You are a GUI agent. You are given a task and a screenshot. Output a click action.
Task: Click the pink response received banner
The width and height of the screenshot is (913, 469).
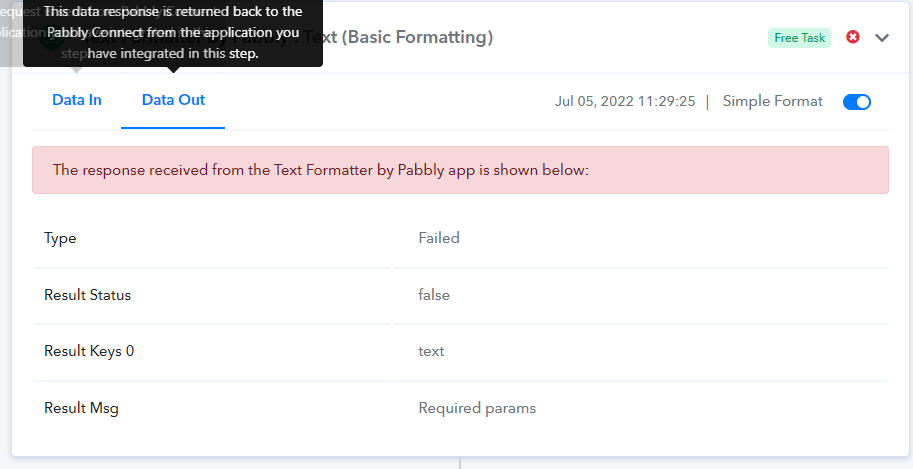pos(460,170)
